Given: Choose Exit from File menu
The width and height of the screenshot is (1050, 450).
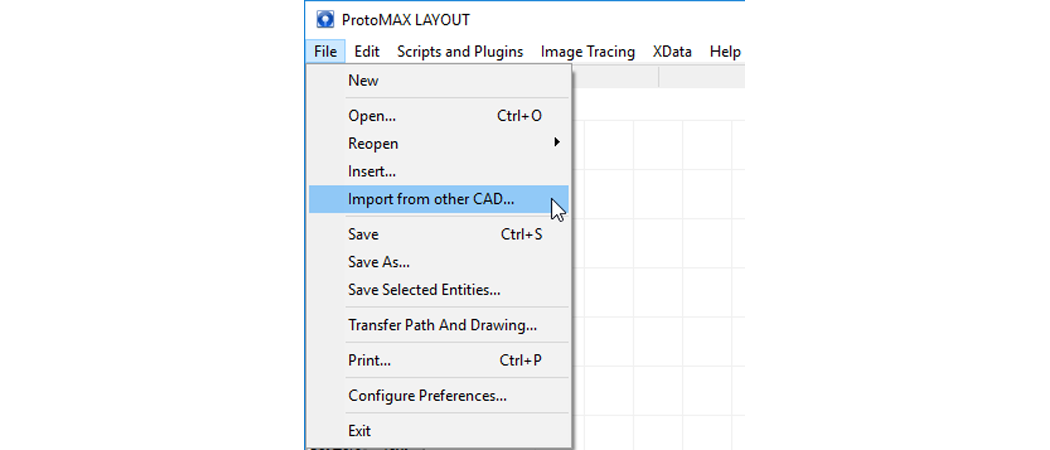Looking at the screenshot, I should 359,431.
